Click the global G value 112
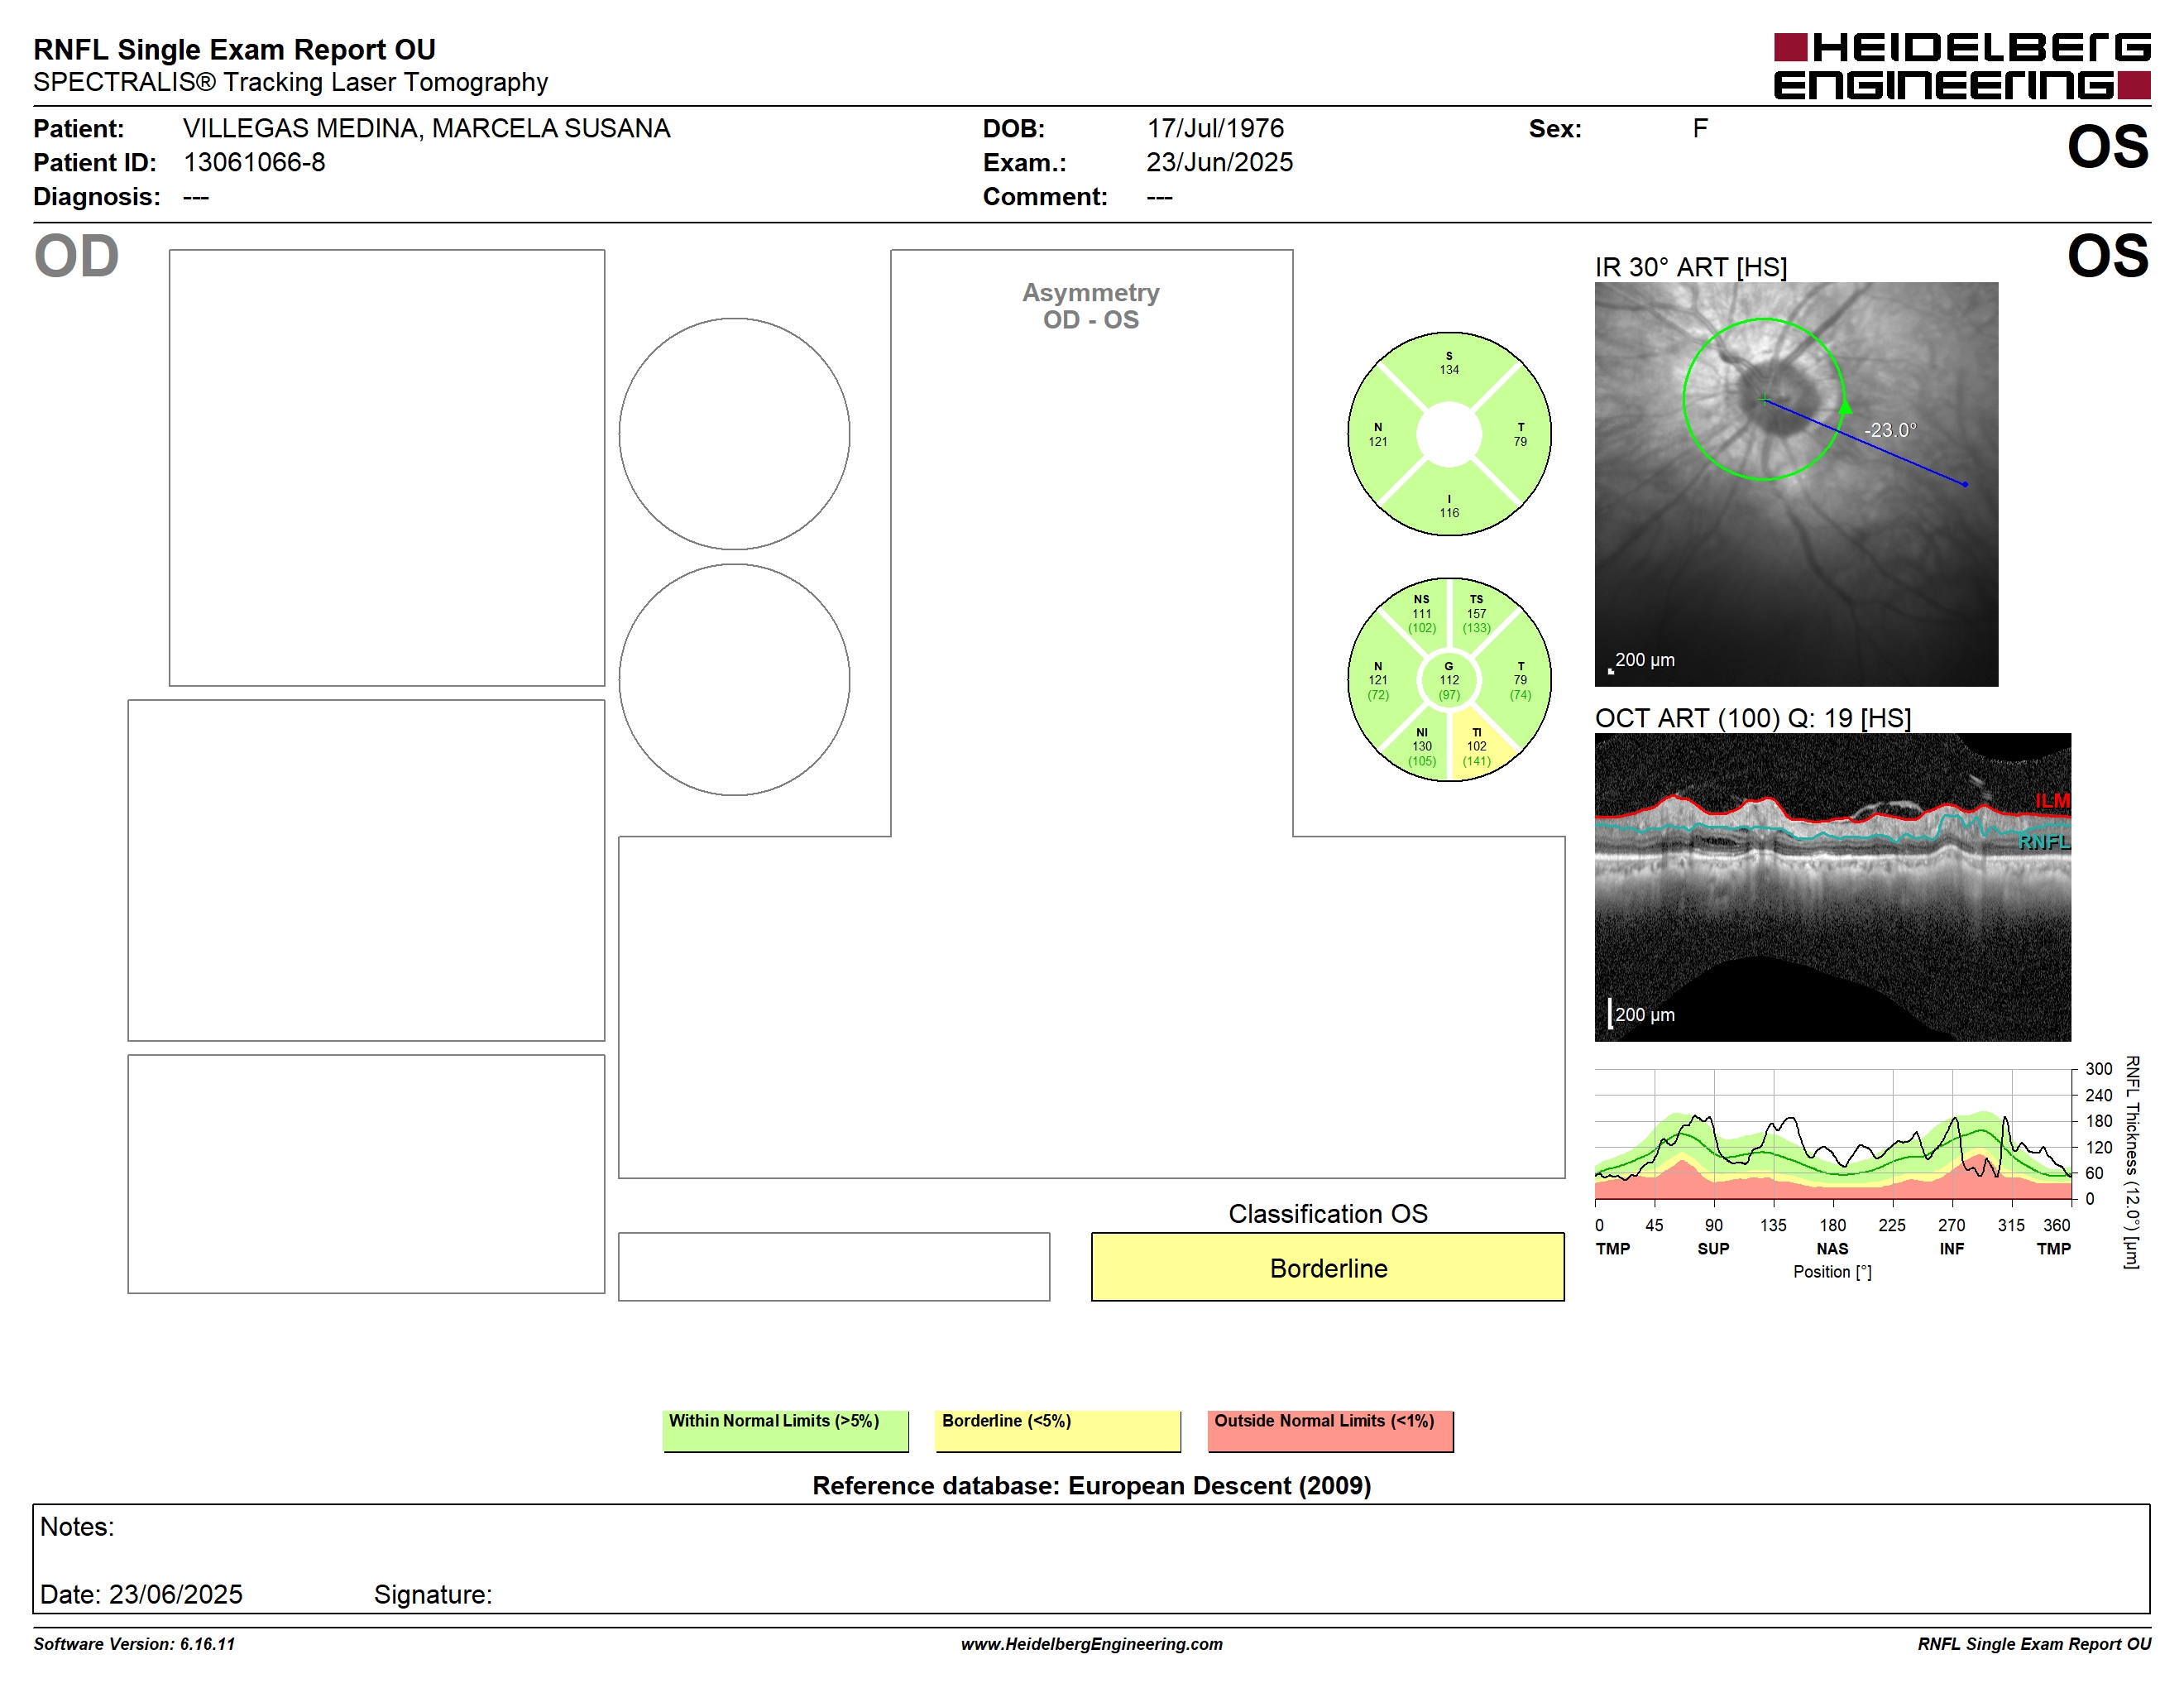This screenshot has width=2184, height=1688. [1449, 680]
